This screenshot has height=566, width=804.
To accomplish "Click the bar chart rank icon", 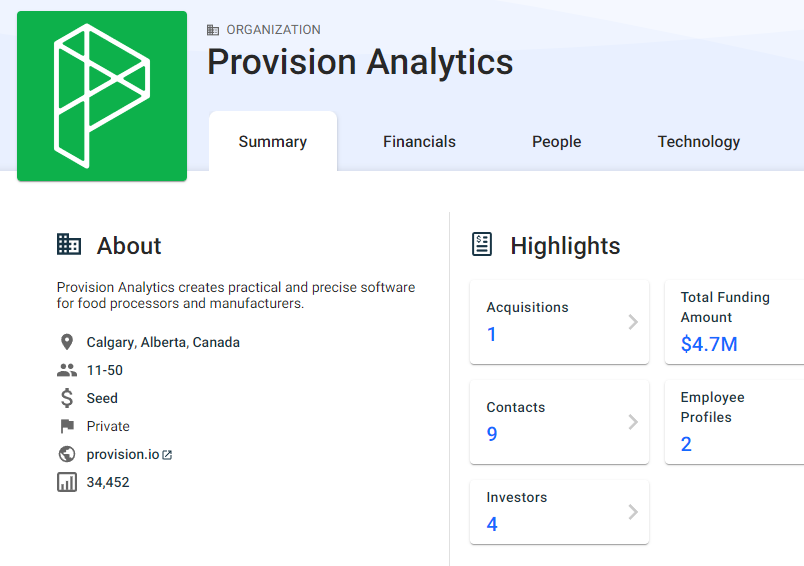I will pyautogui.click(x=67, y=482).
